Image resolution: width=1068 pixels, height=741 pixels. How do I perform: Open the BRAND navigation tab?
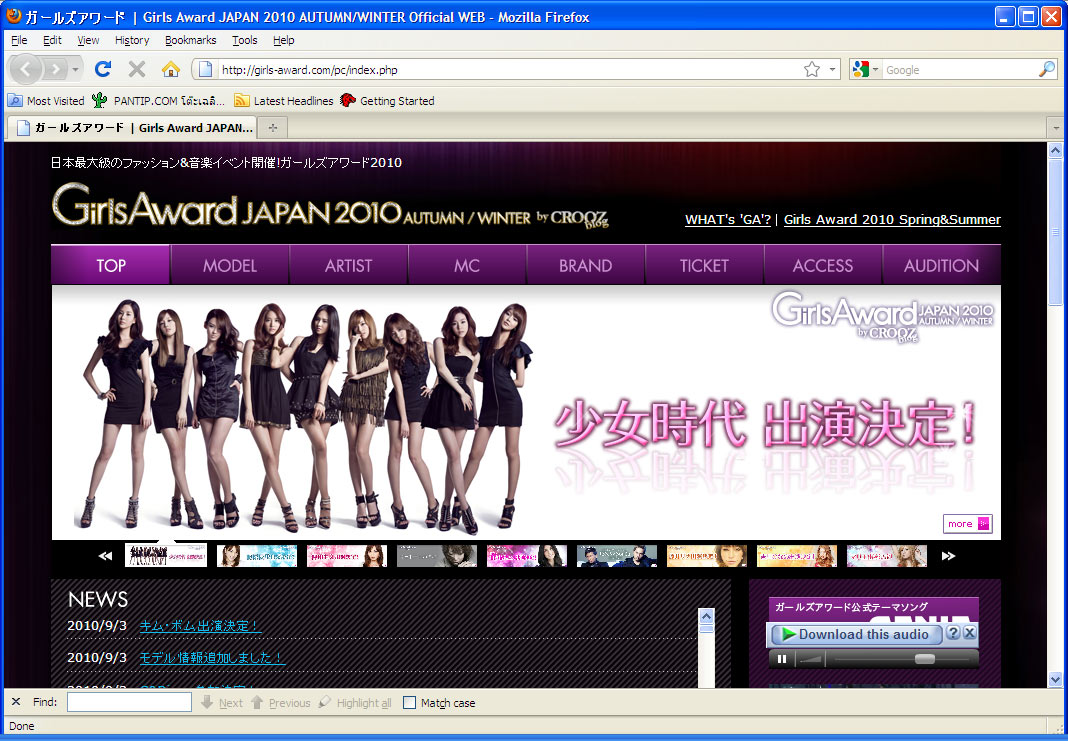[x=585, y=265]
